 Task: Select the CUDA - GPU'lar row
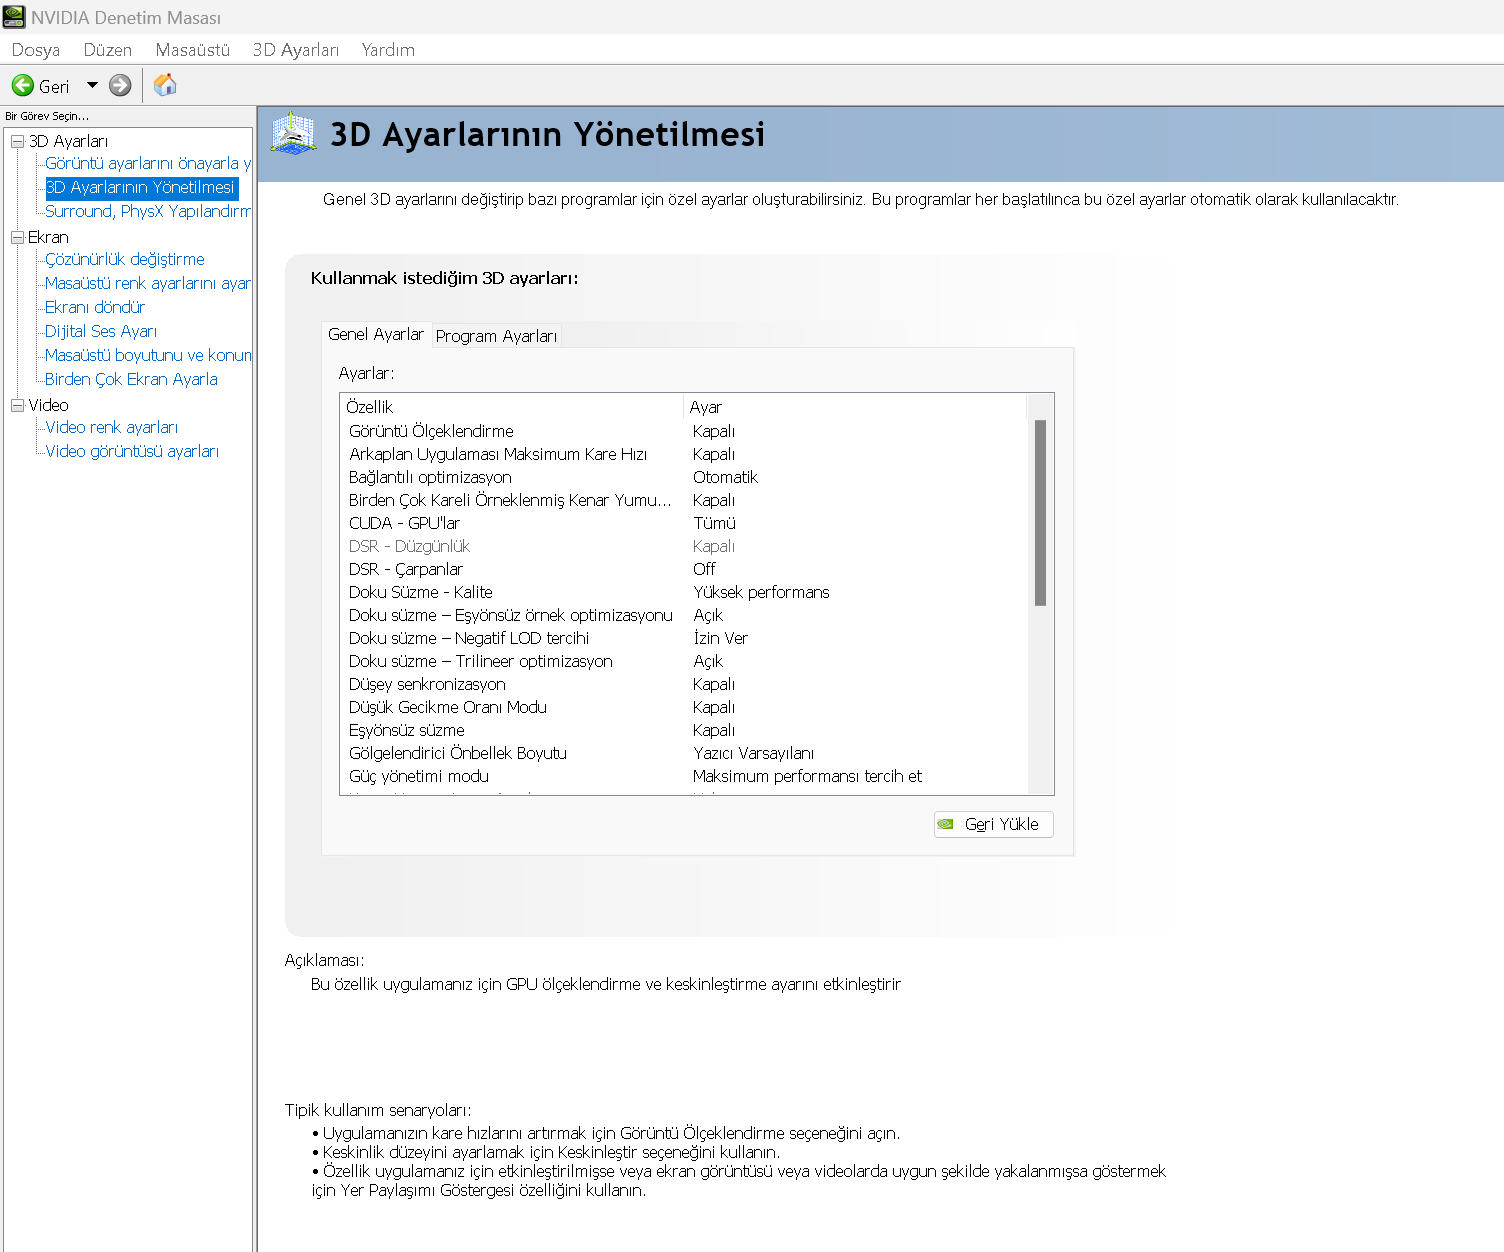(684, 523)
